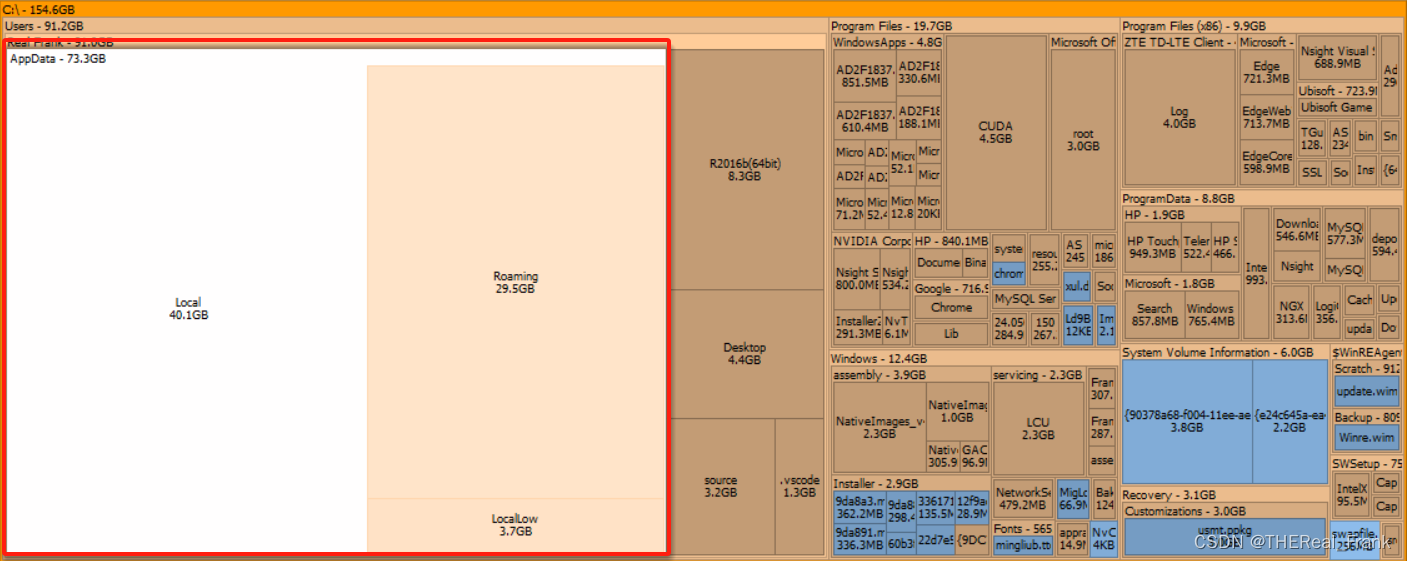Image resolution: width=1407 pixels, height=561 pixels.
Task: Open the LCU 2.3GB block
Action: (1038, 428)
